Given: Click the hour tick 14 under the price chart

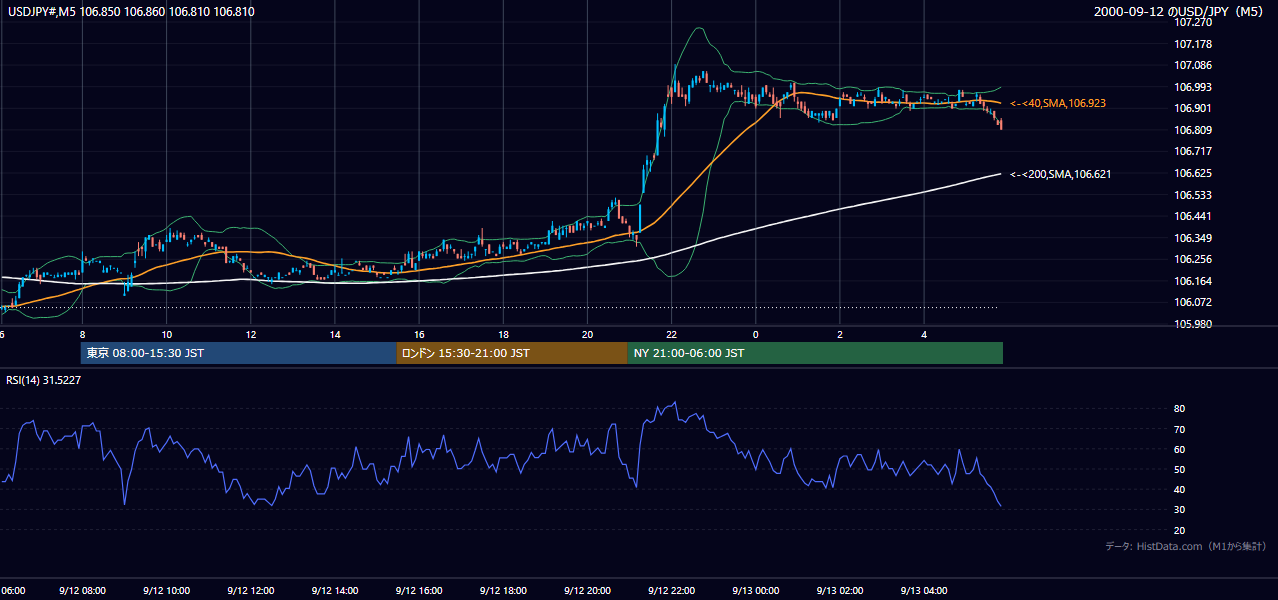Looking at the screenshot, I should point(335,334).
